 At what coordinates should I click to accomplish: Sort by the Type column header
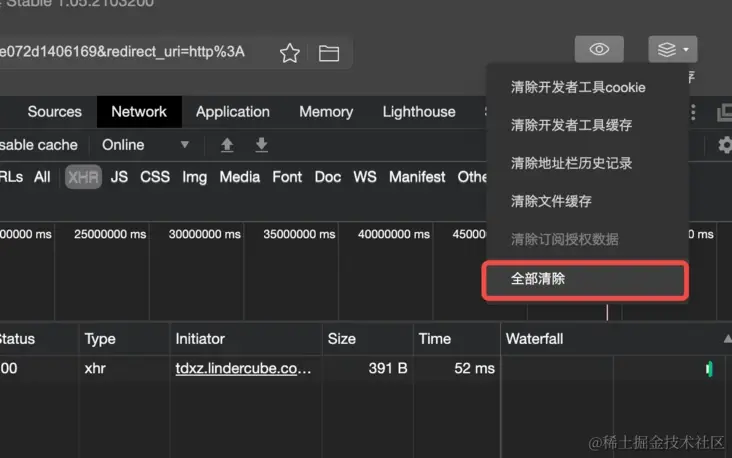tap(125, 339)
